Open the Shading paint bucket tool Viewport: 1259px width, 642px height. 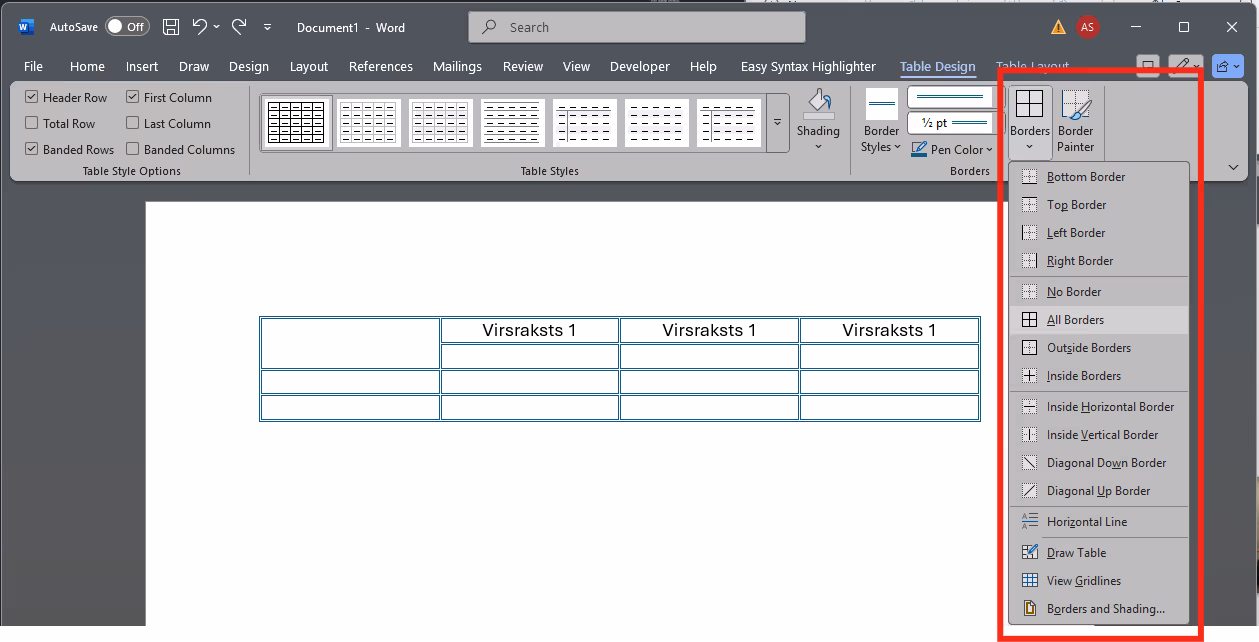point(818,104)
